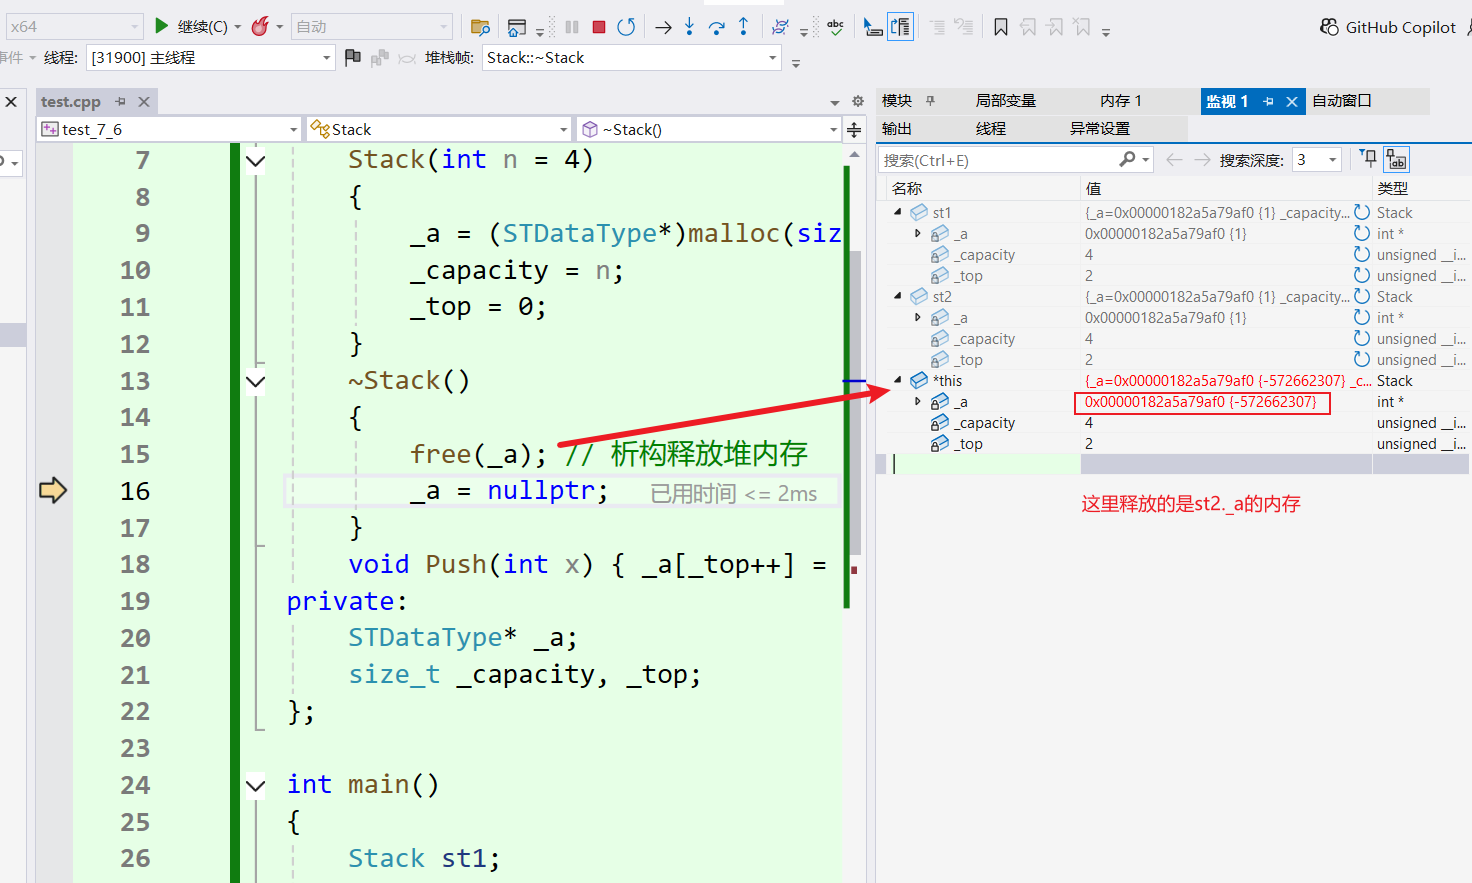Close the 监视 1 watch tab
The height and width of the screenshot is (883, 1472).
(x=1292, y=101)
